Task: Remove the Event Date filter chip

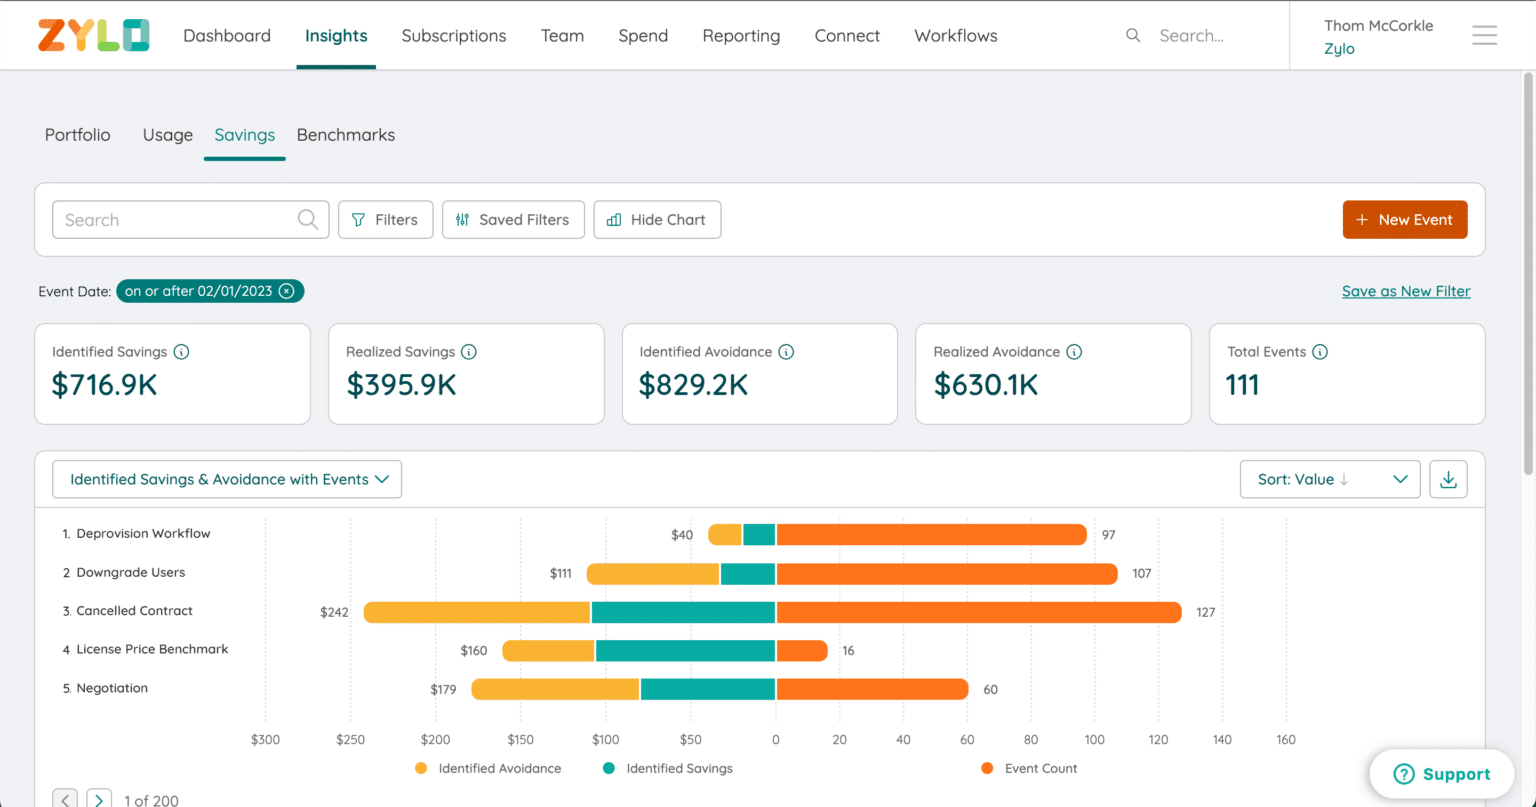Action: coord(287,291)
